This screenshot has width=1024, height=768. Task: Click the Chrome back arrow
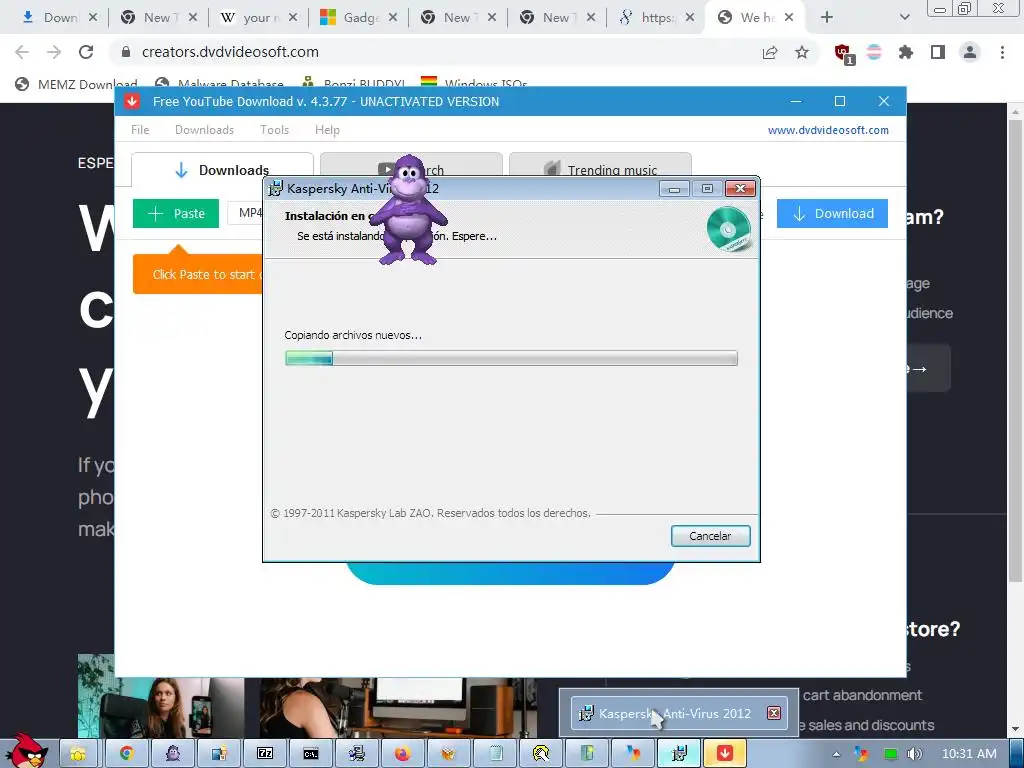tap(22, 52)
